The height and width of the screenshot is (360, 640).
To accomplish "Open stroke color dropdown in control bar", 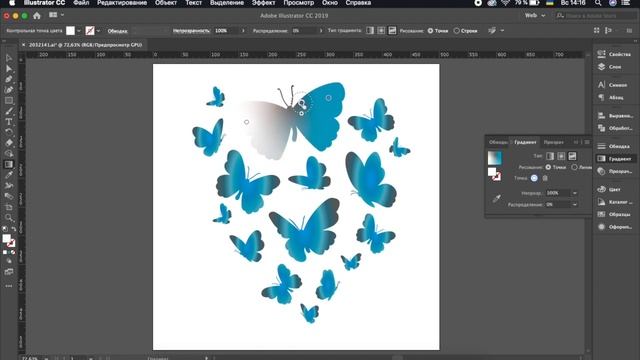I will click(x=98, y=31).
